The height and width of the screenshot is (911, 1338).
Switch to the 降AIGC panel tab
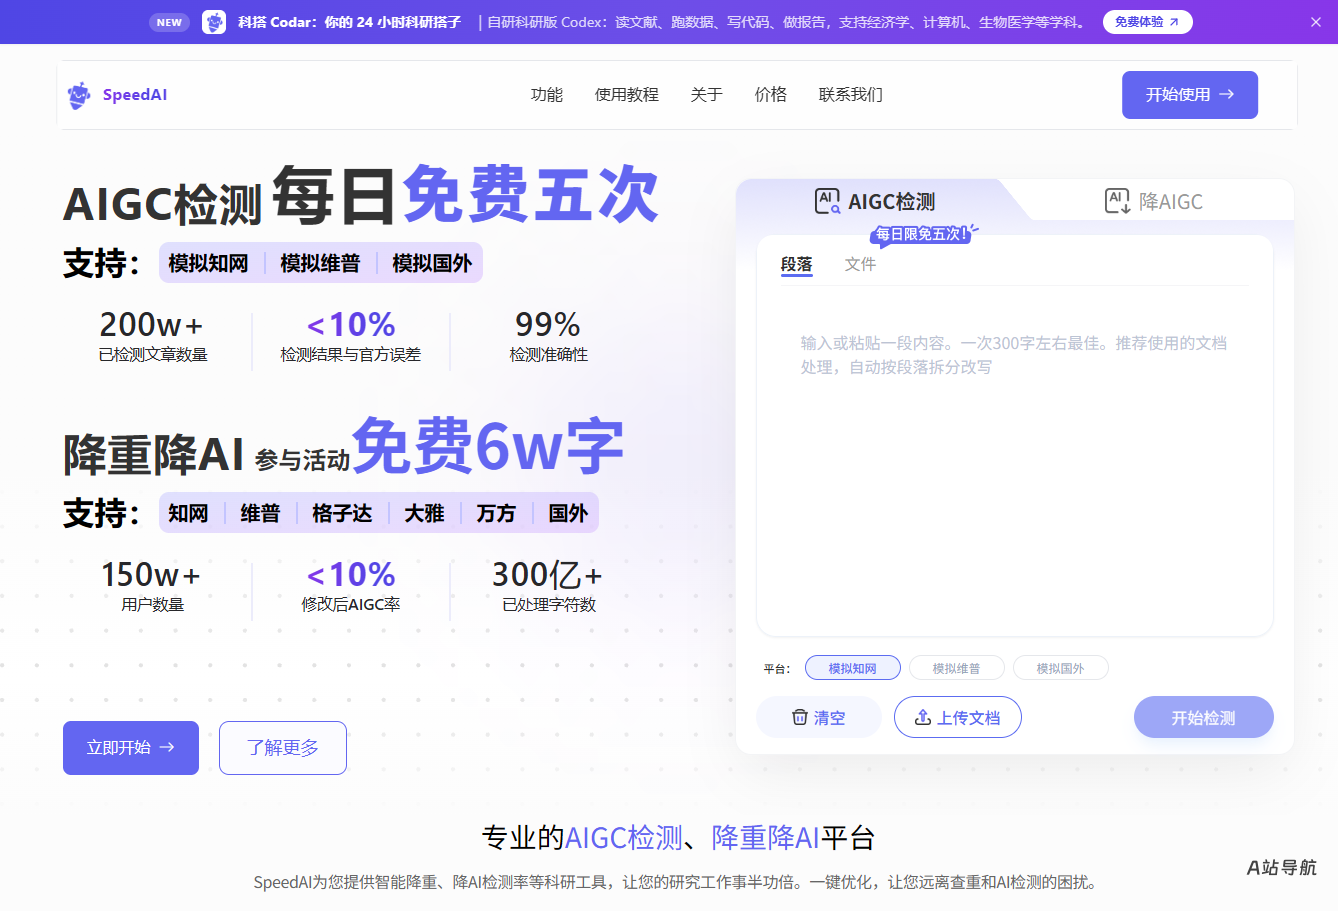coord(1153,201)
